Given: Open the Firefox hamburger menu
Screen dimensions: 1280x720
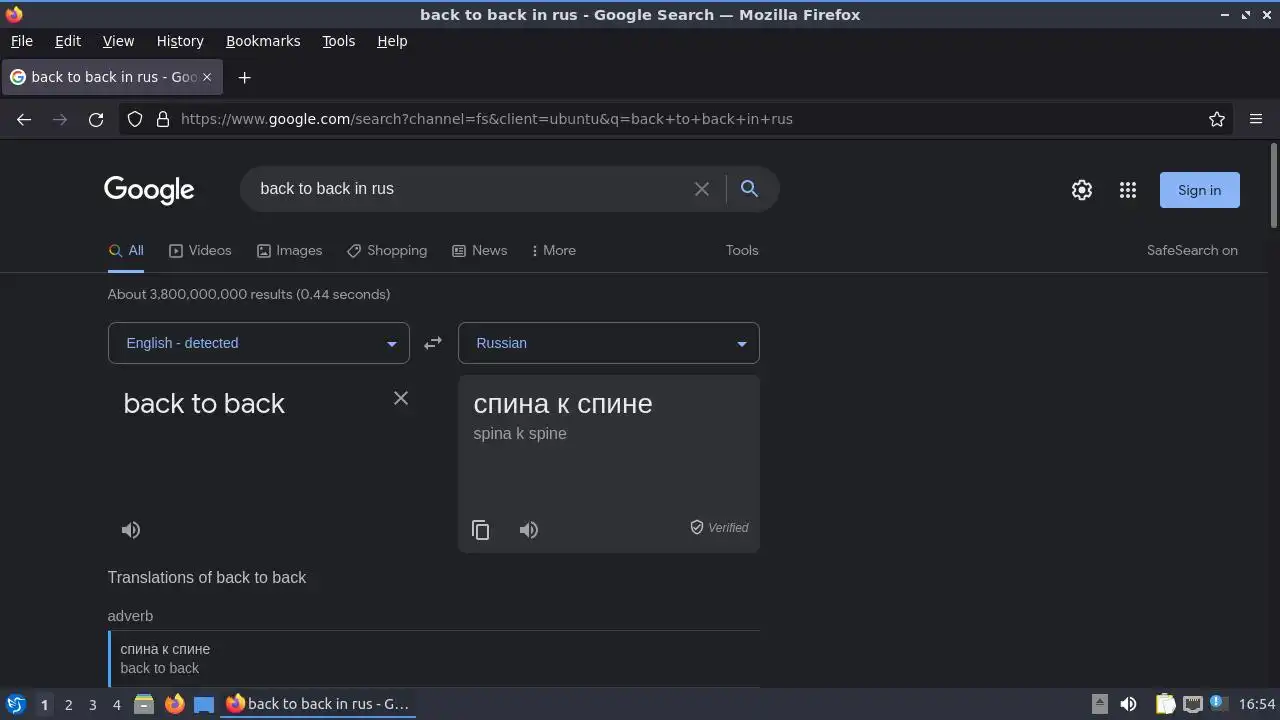Looking at the screenshot, I should 1256,119.
